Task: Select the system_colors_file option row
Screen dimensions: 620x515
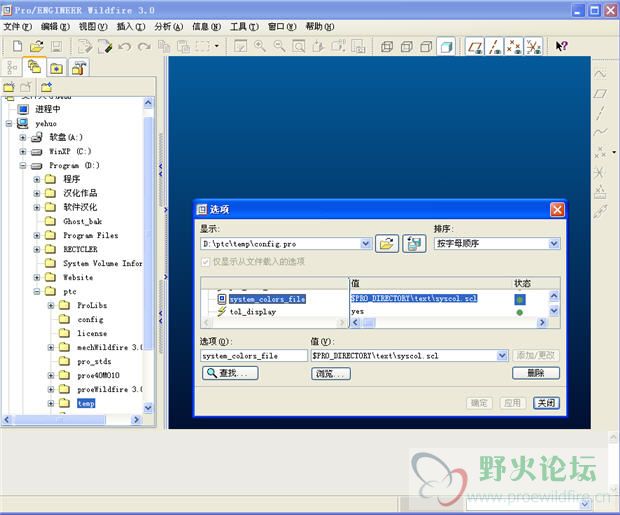Action: pos(267,299)
